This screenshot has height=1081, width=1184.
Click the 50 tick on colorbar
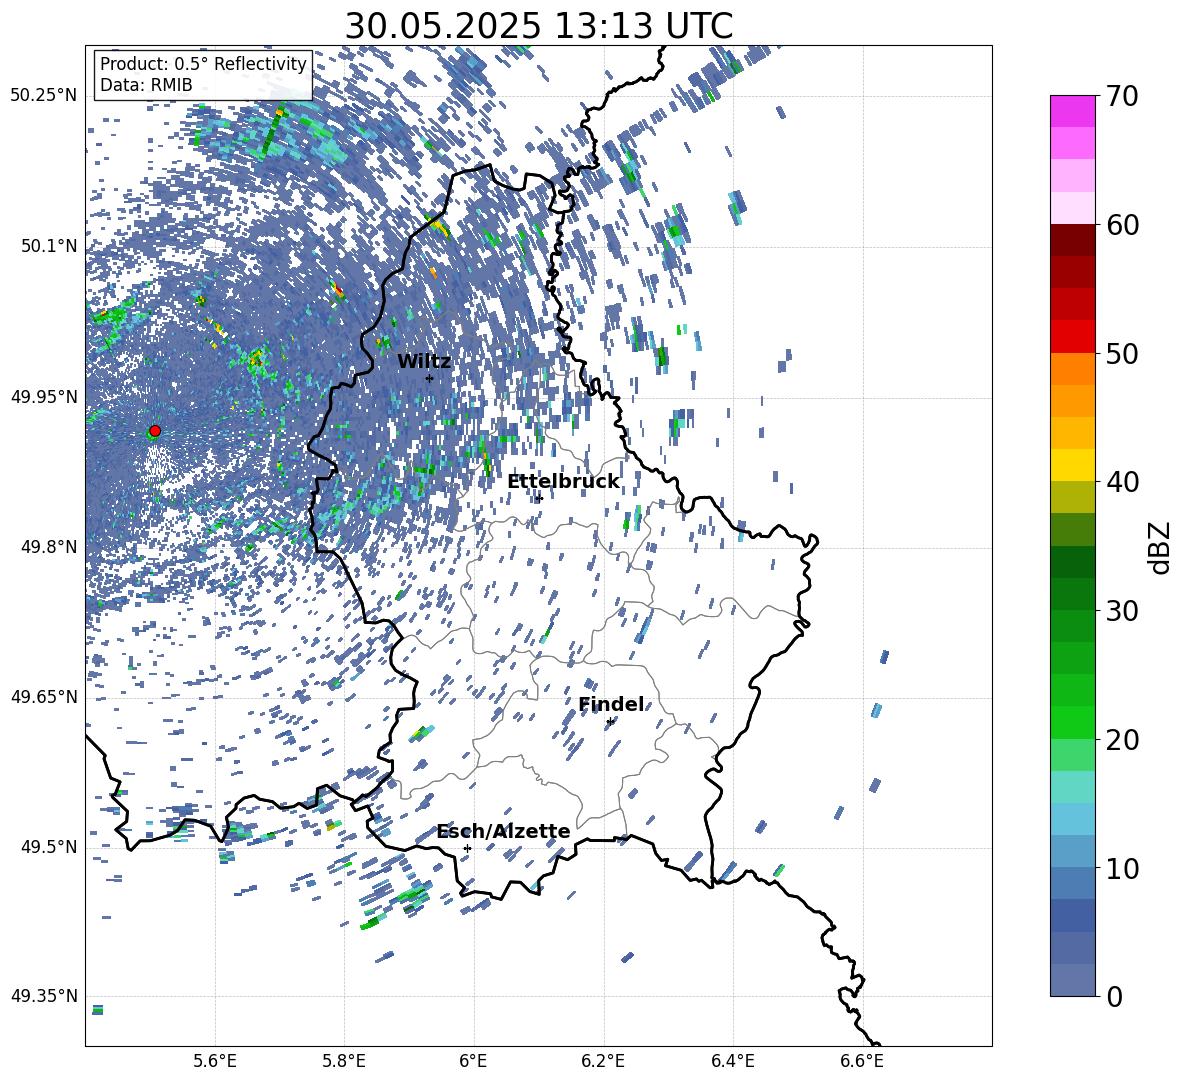click(1122, 353)
